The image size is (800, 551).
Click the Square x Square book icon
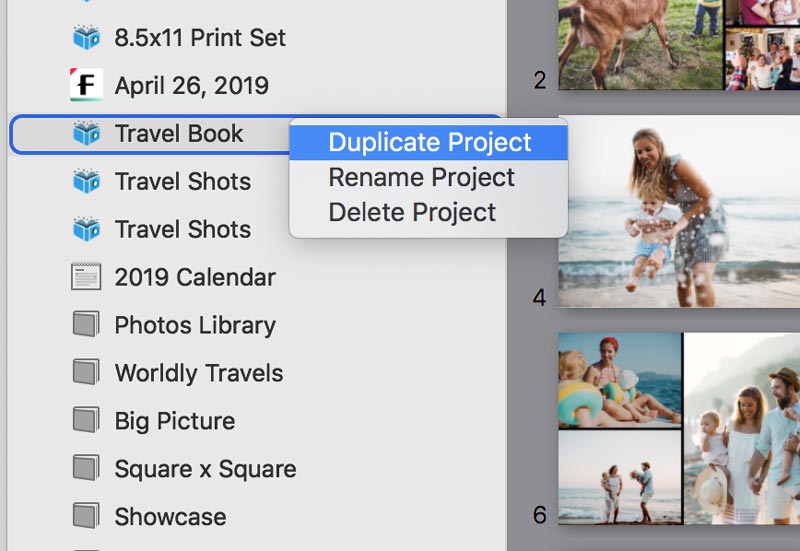tap(86, 468)
